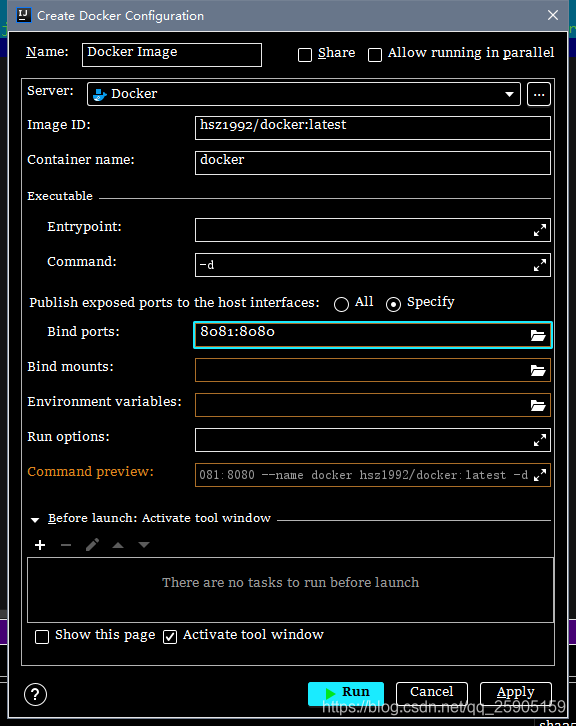The height and width of the screenshot is (726, 576).
Task: Remove before-launch task with minus icon
Action: click(66, 545)
